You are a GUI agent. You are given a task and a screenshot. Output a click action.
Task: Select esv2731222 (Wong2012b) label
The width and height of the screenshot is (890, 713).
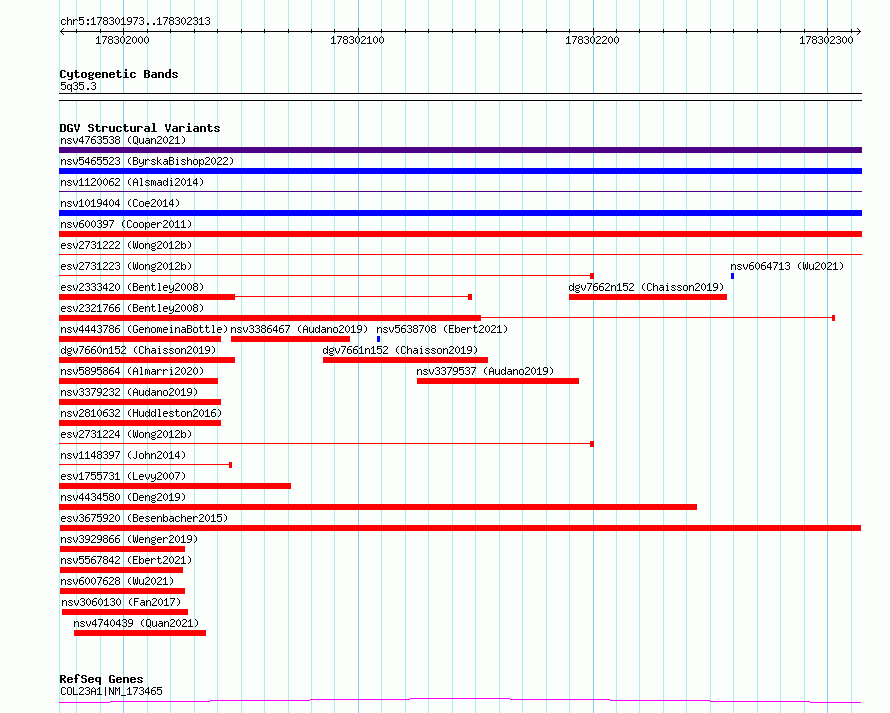126,245
